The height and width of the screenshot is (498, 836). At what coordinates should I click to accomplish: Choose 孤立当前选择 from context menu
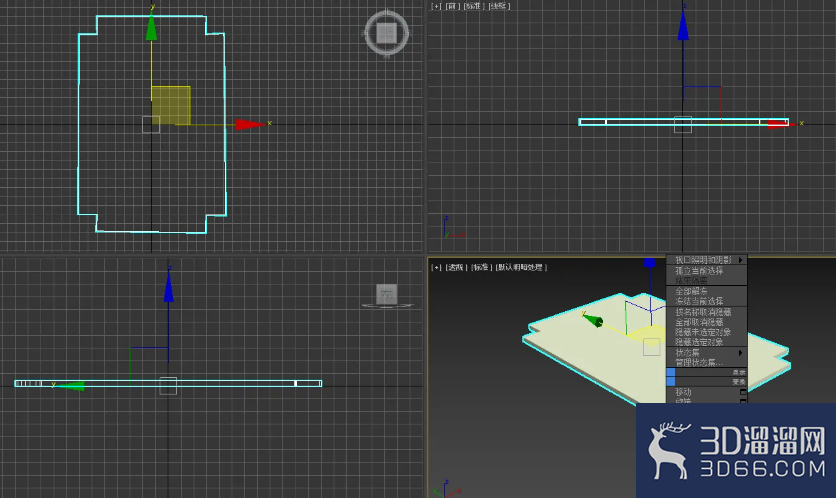point(706,270)
